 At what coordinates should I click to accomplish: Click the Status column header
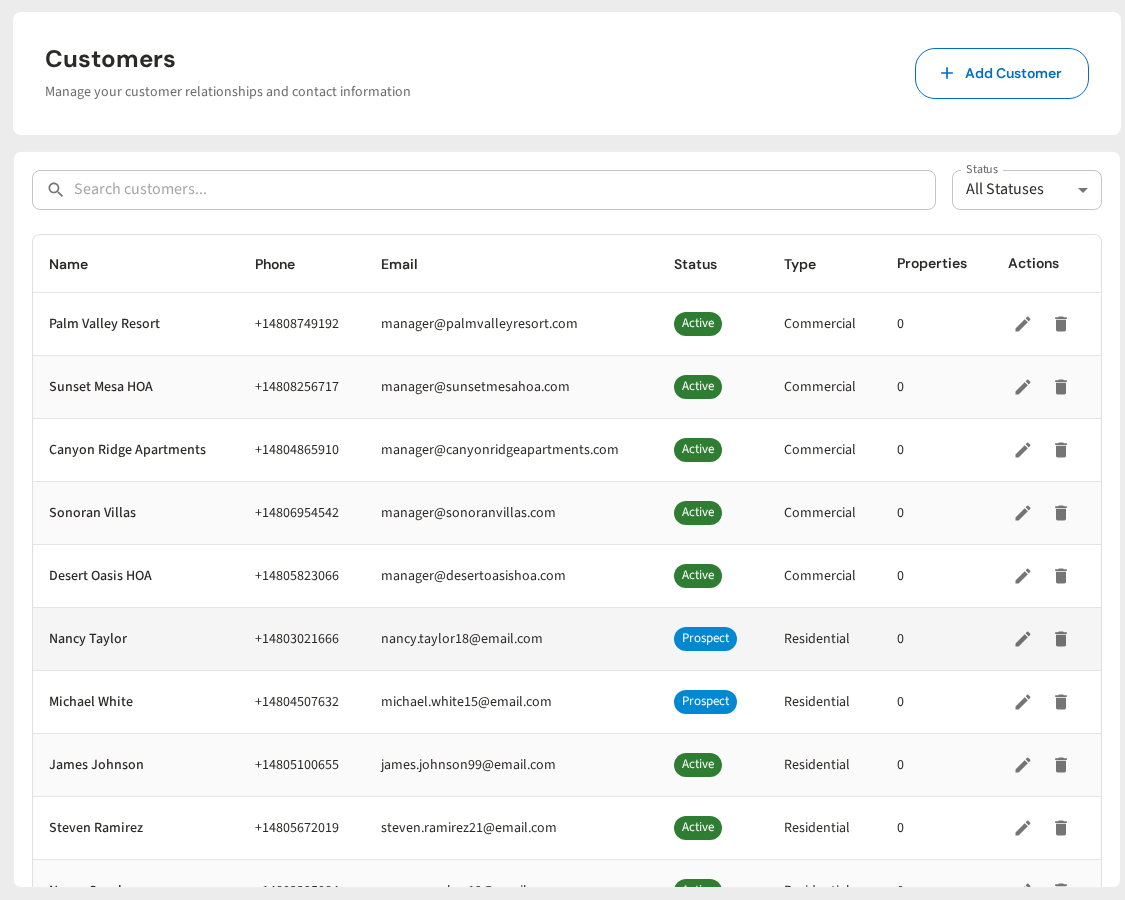(695, 264)
